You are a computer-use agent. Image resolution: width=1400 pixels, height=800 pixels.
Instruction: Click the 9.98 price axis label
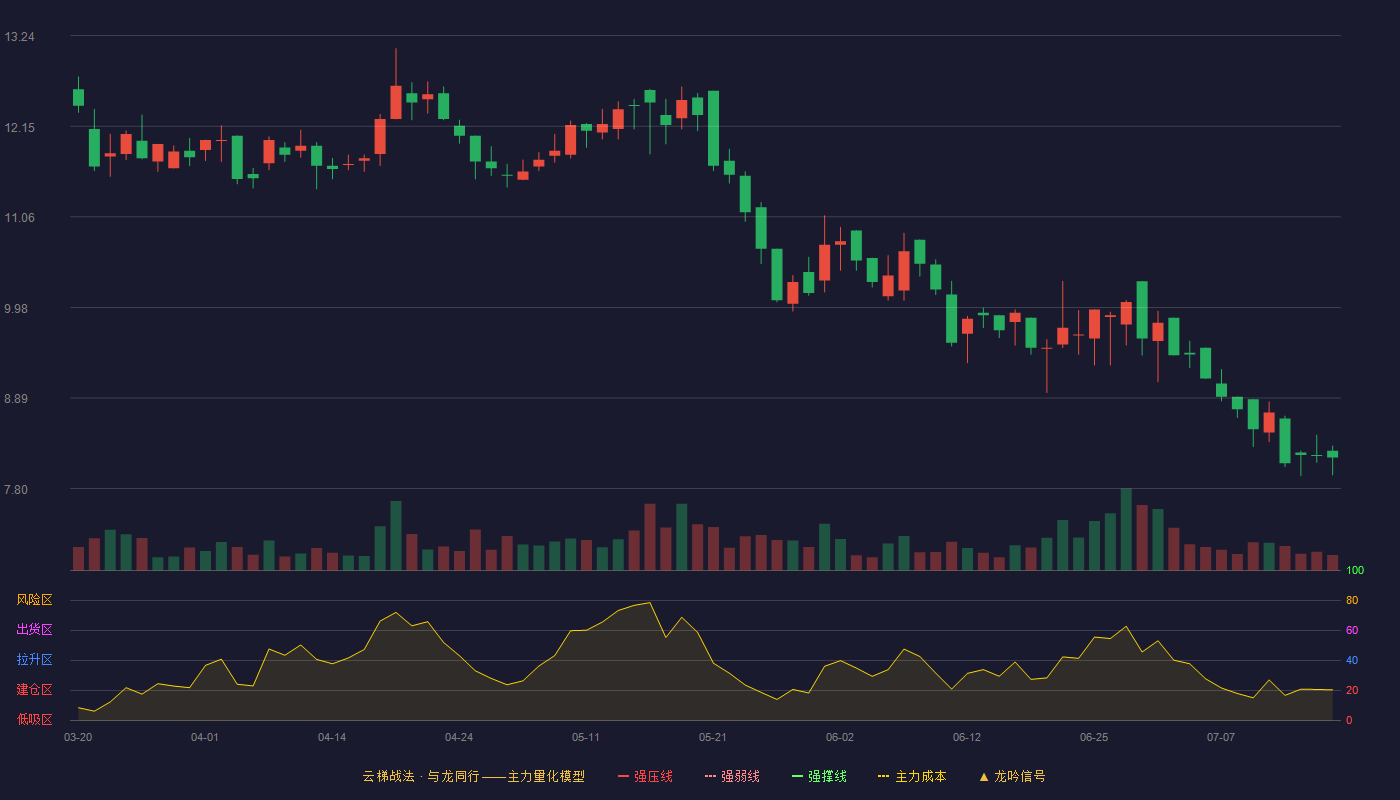pos(17,309)
